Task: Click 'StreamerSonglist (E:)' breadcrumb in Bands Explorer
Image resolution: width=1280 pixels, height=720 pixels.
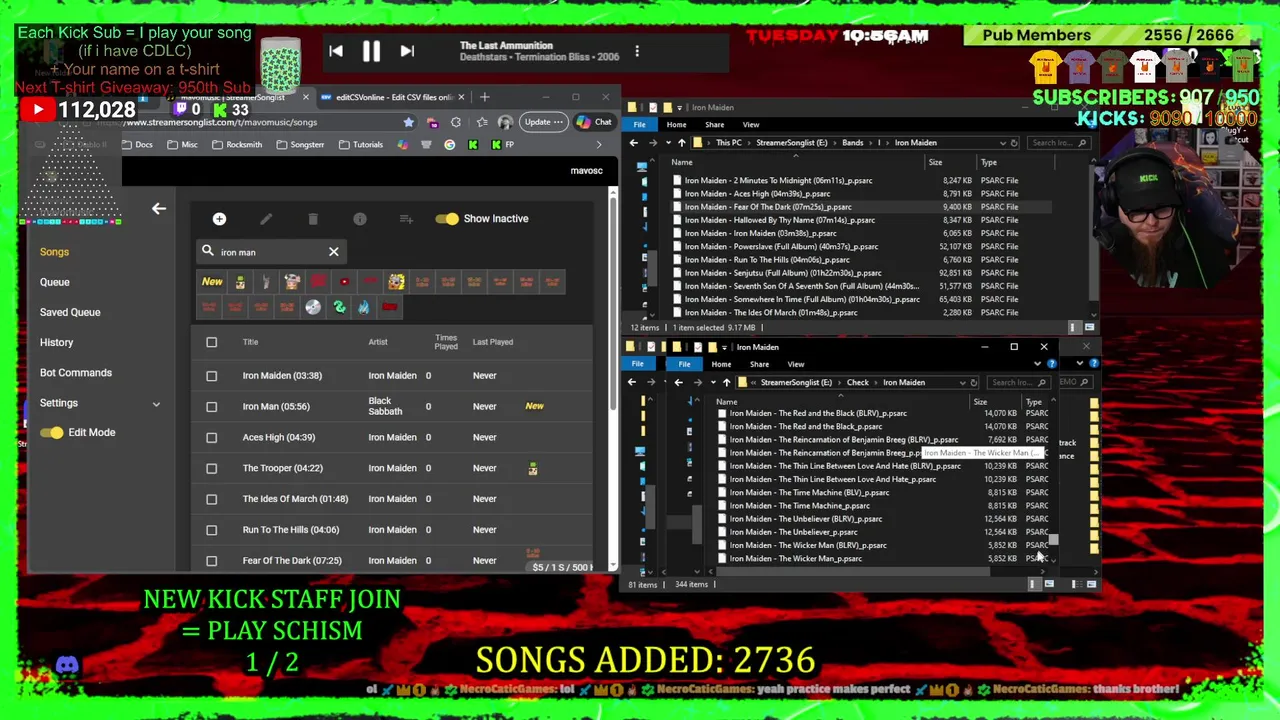Action: 792,143
